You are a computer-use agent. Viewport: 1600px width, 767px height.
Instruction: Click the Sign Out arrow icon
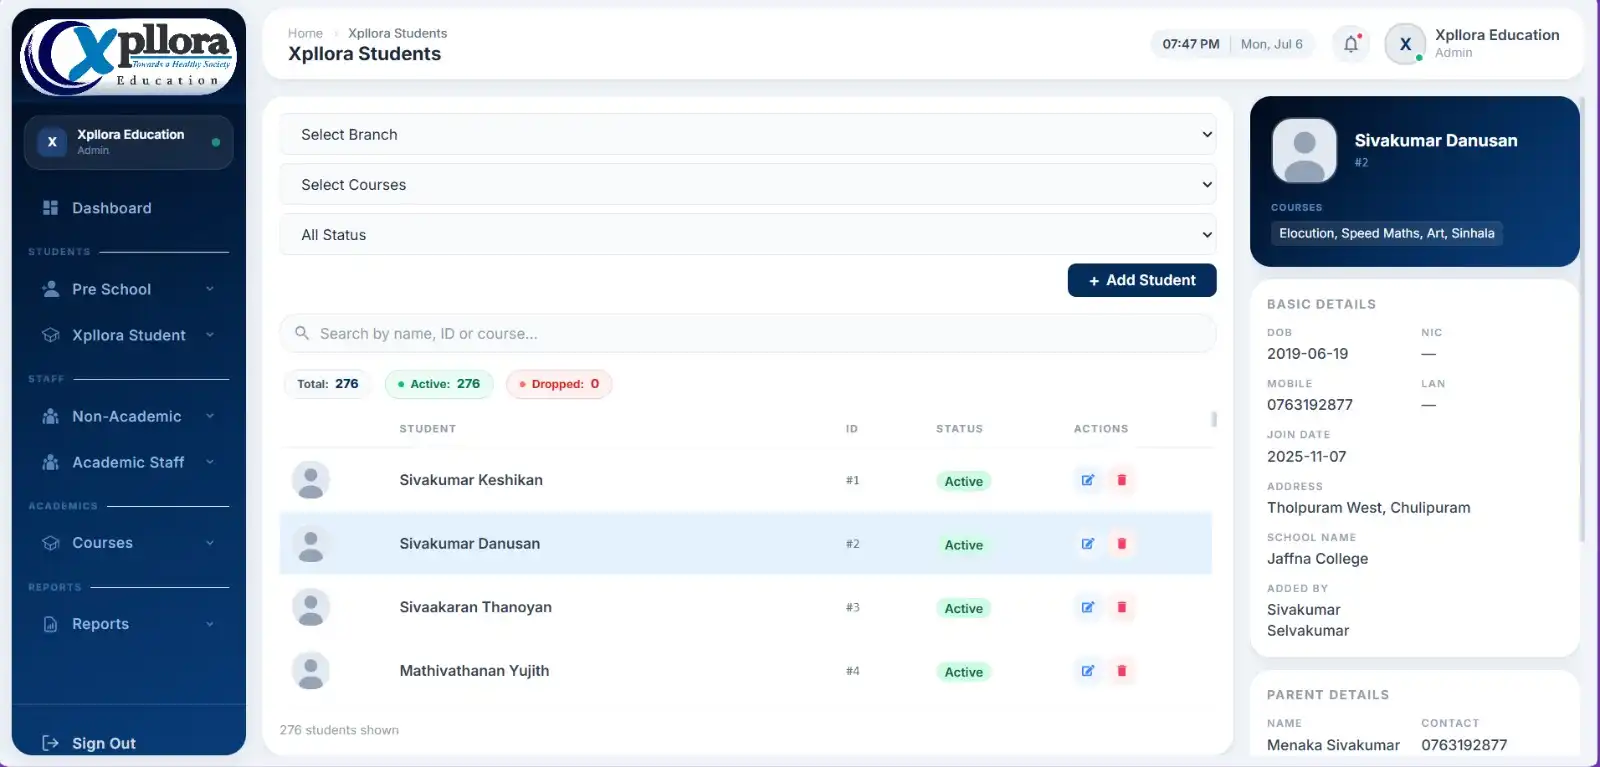tap(50, 743)
